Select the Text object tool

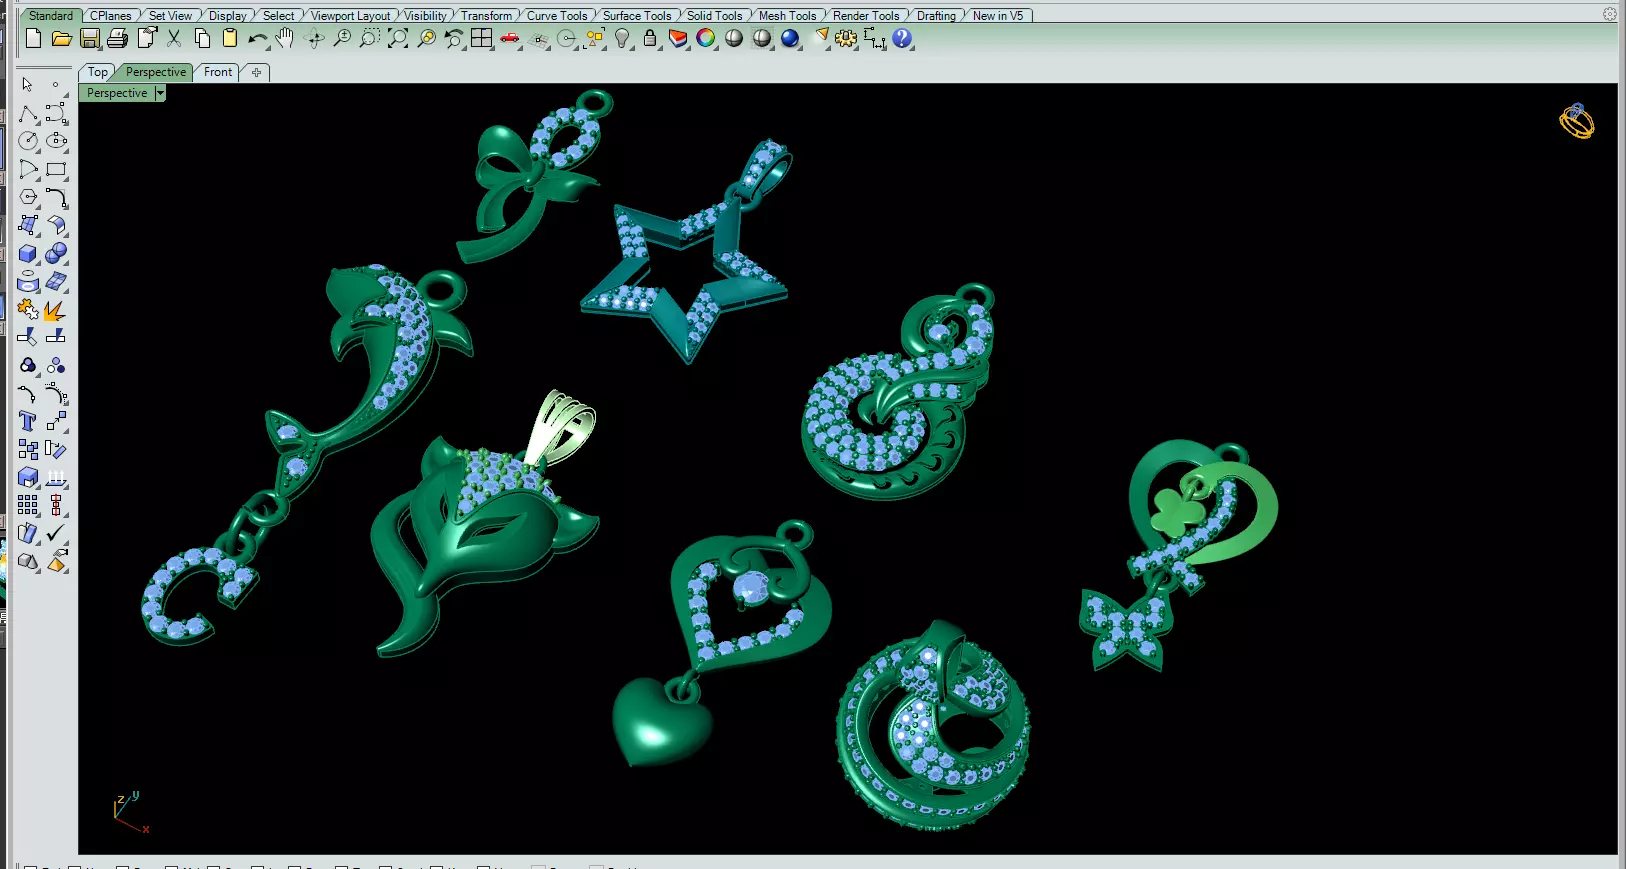[28, 422]
